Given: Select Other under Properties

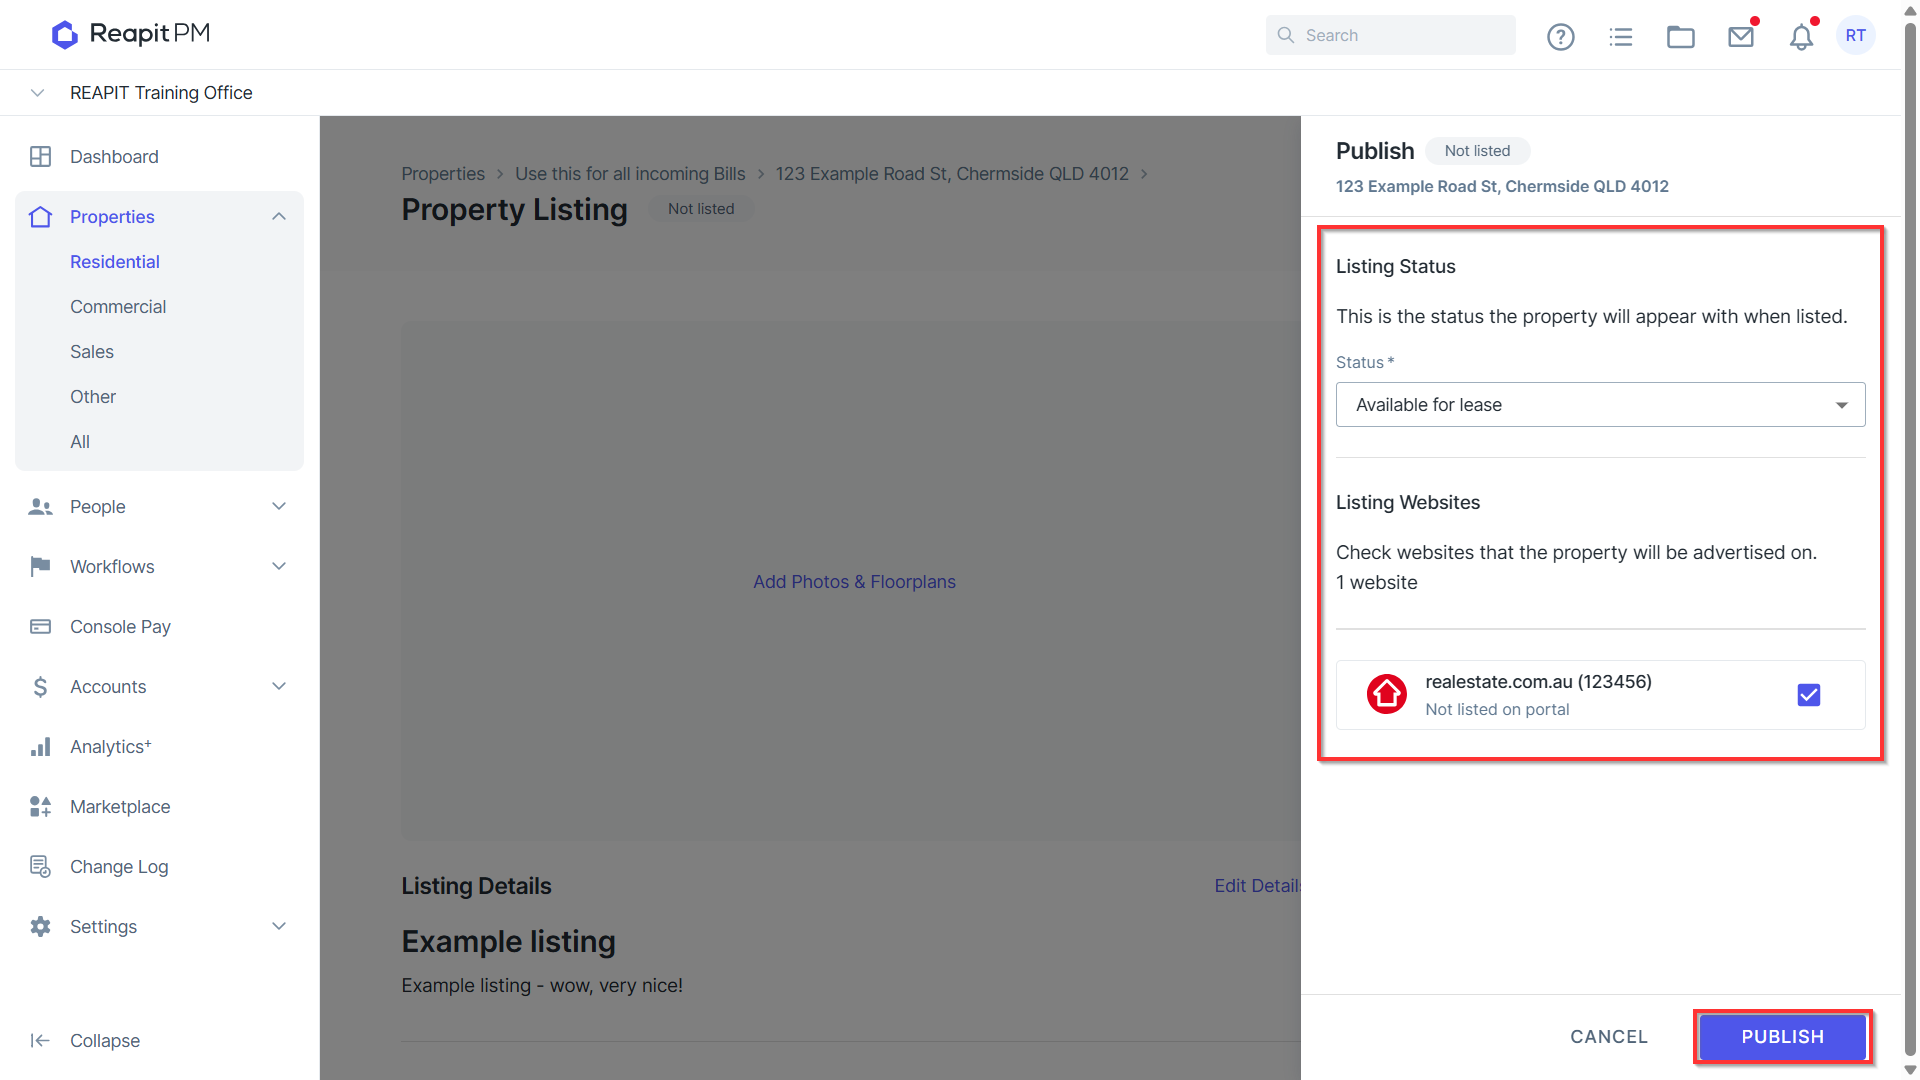Looking at the screenshot, I should click(93, 397).
